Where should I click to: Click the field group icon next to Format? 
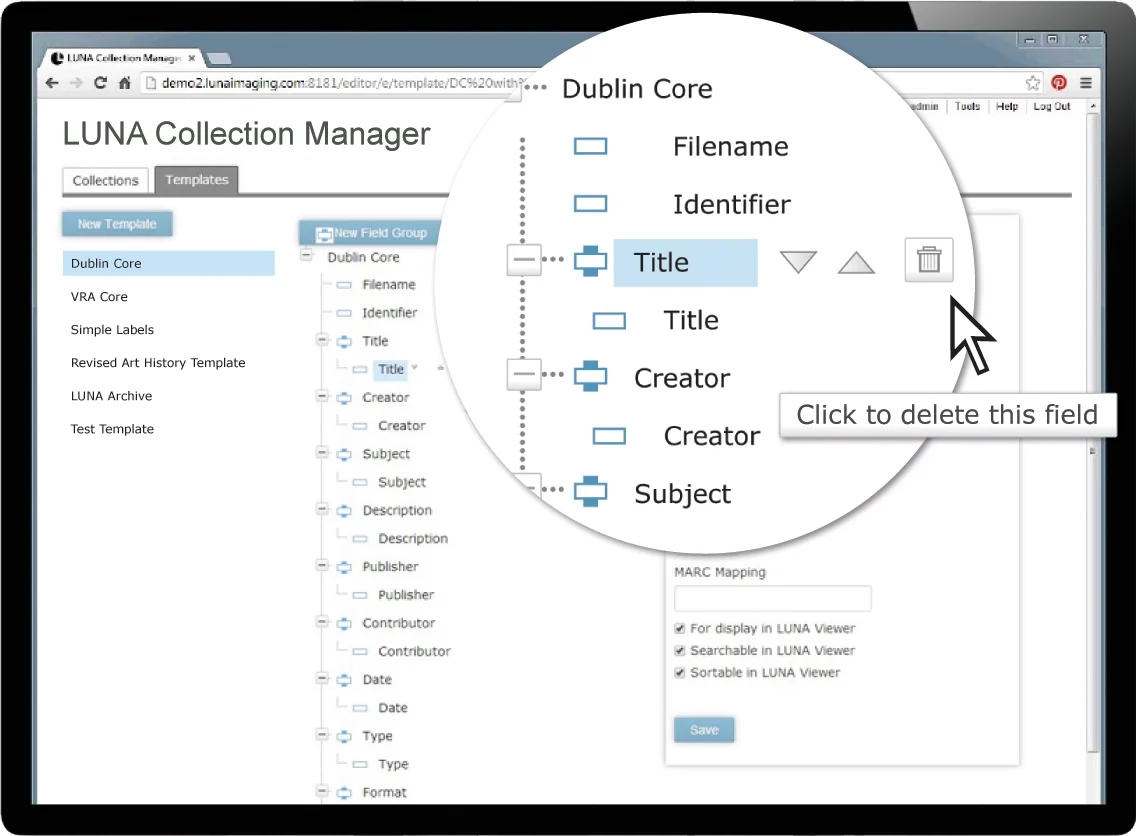point(344,793)
